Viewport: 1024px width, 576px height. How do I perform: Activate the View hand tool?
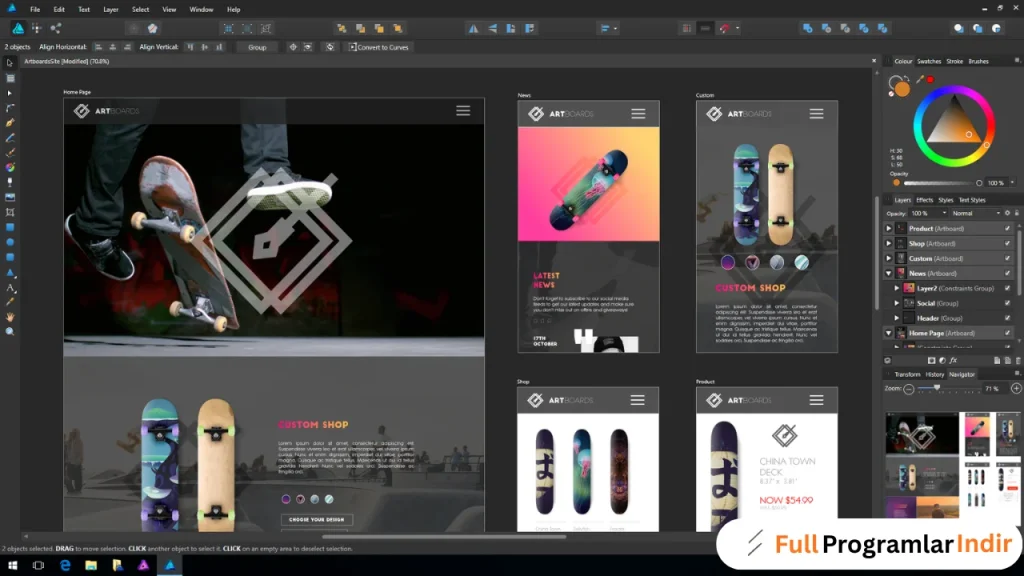click(x=10, y=317)
